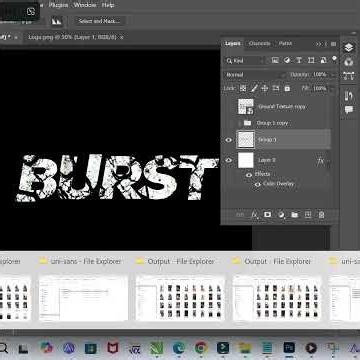Open the Window menu

click(85, 5)
